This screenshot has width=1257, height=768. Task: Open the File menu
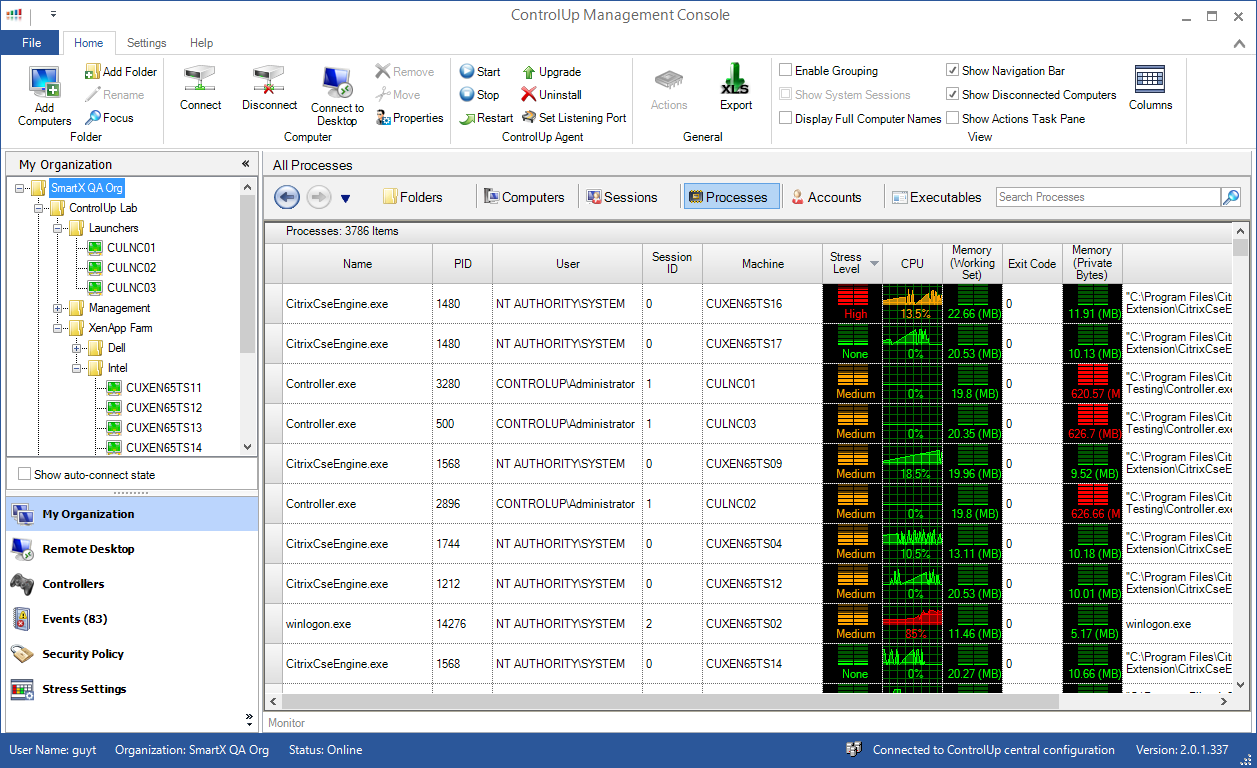coord(31,43)
